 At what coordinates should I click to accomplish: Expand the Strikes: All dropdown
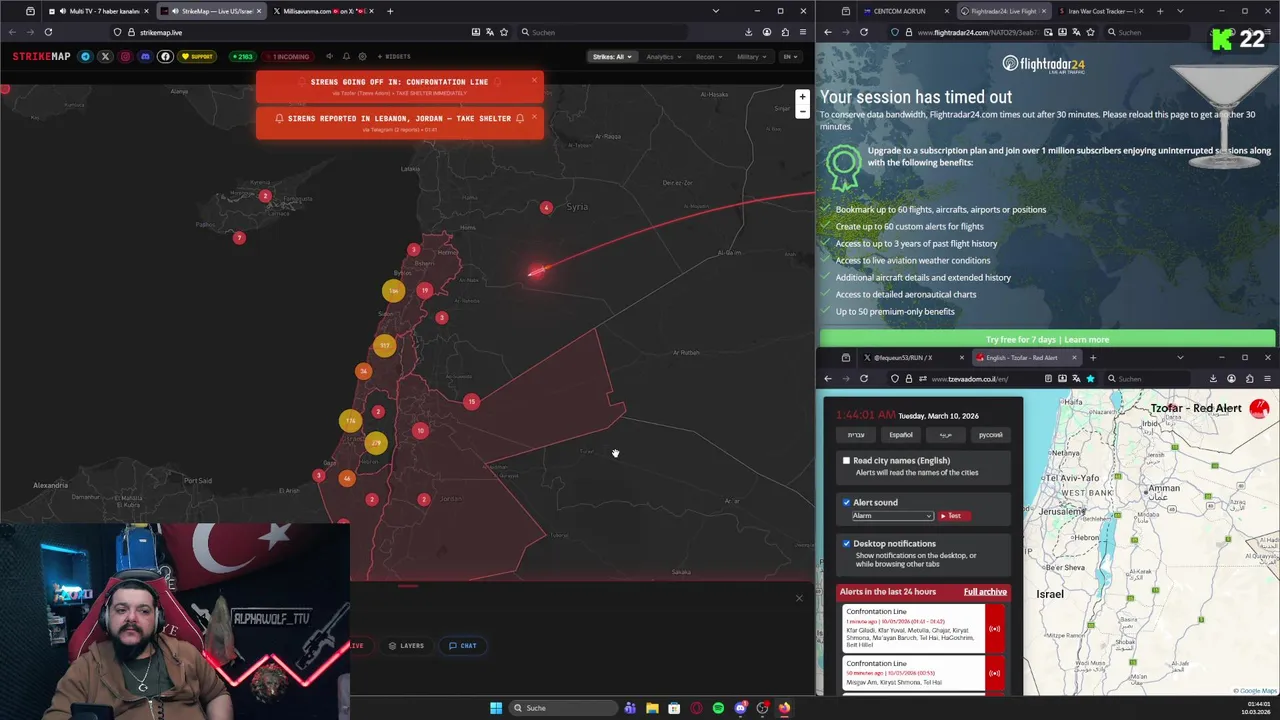tap(612, 56)
